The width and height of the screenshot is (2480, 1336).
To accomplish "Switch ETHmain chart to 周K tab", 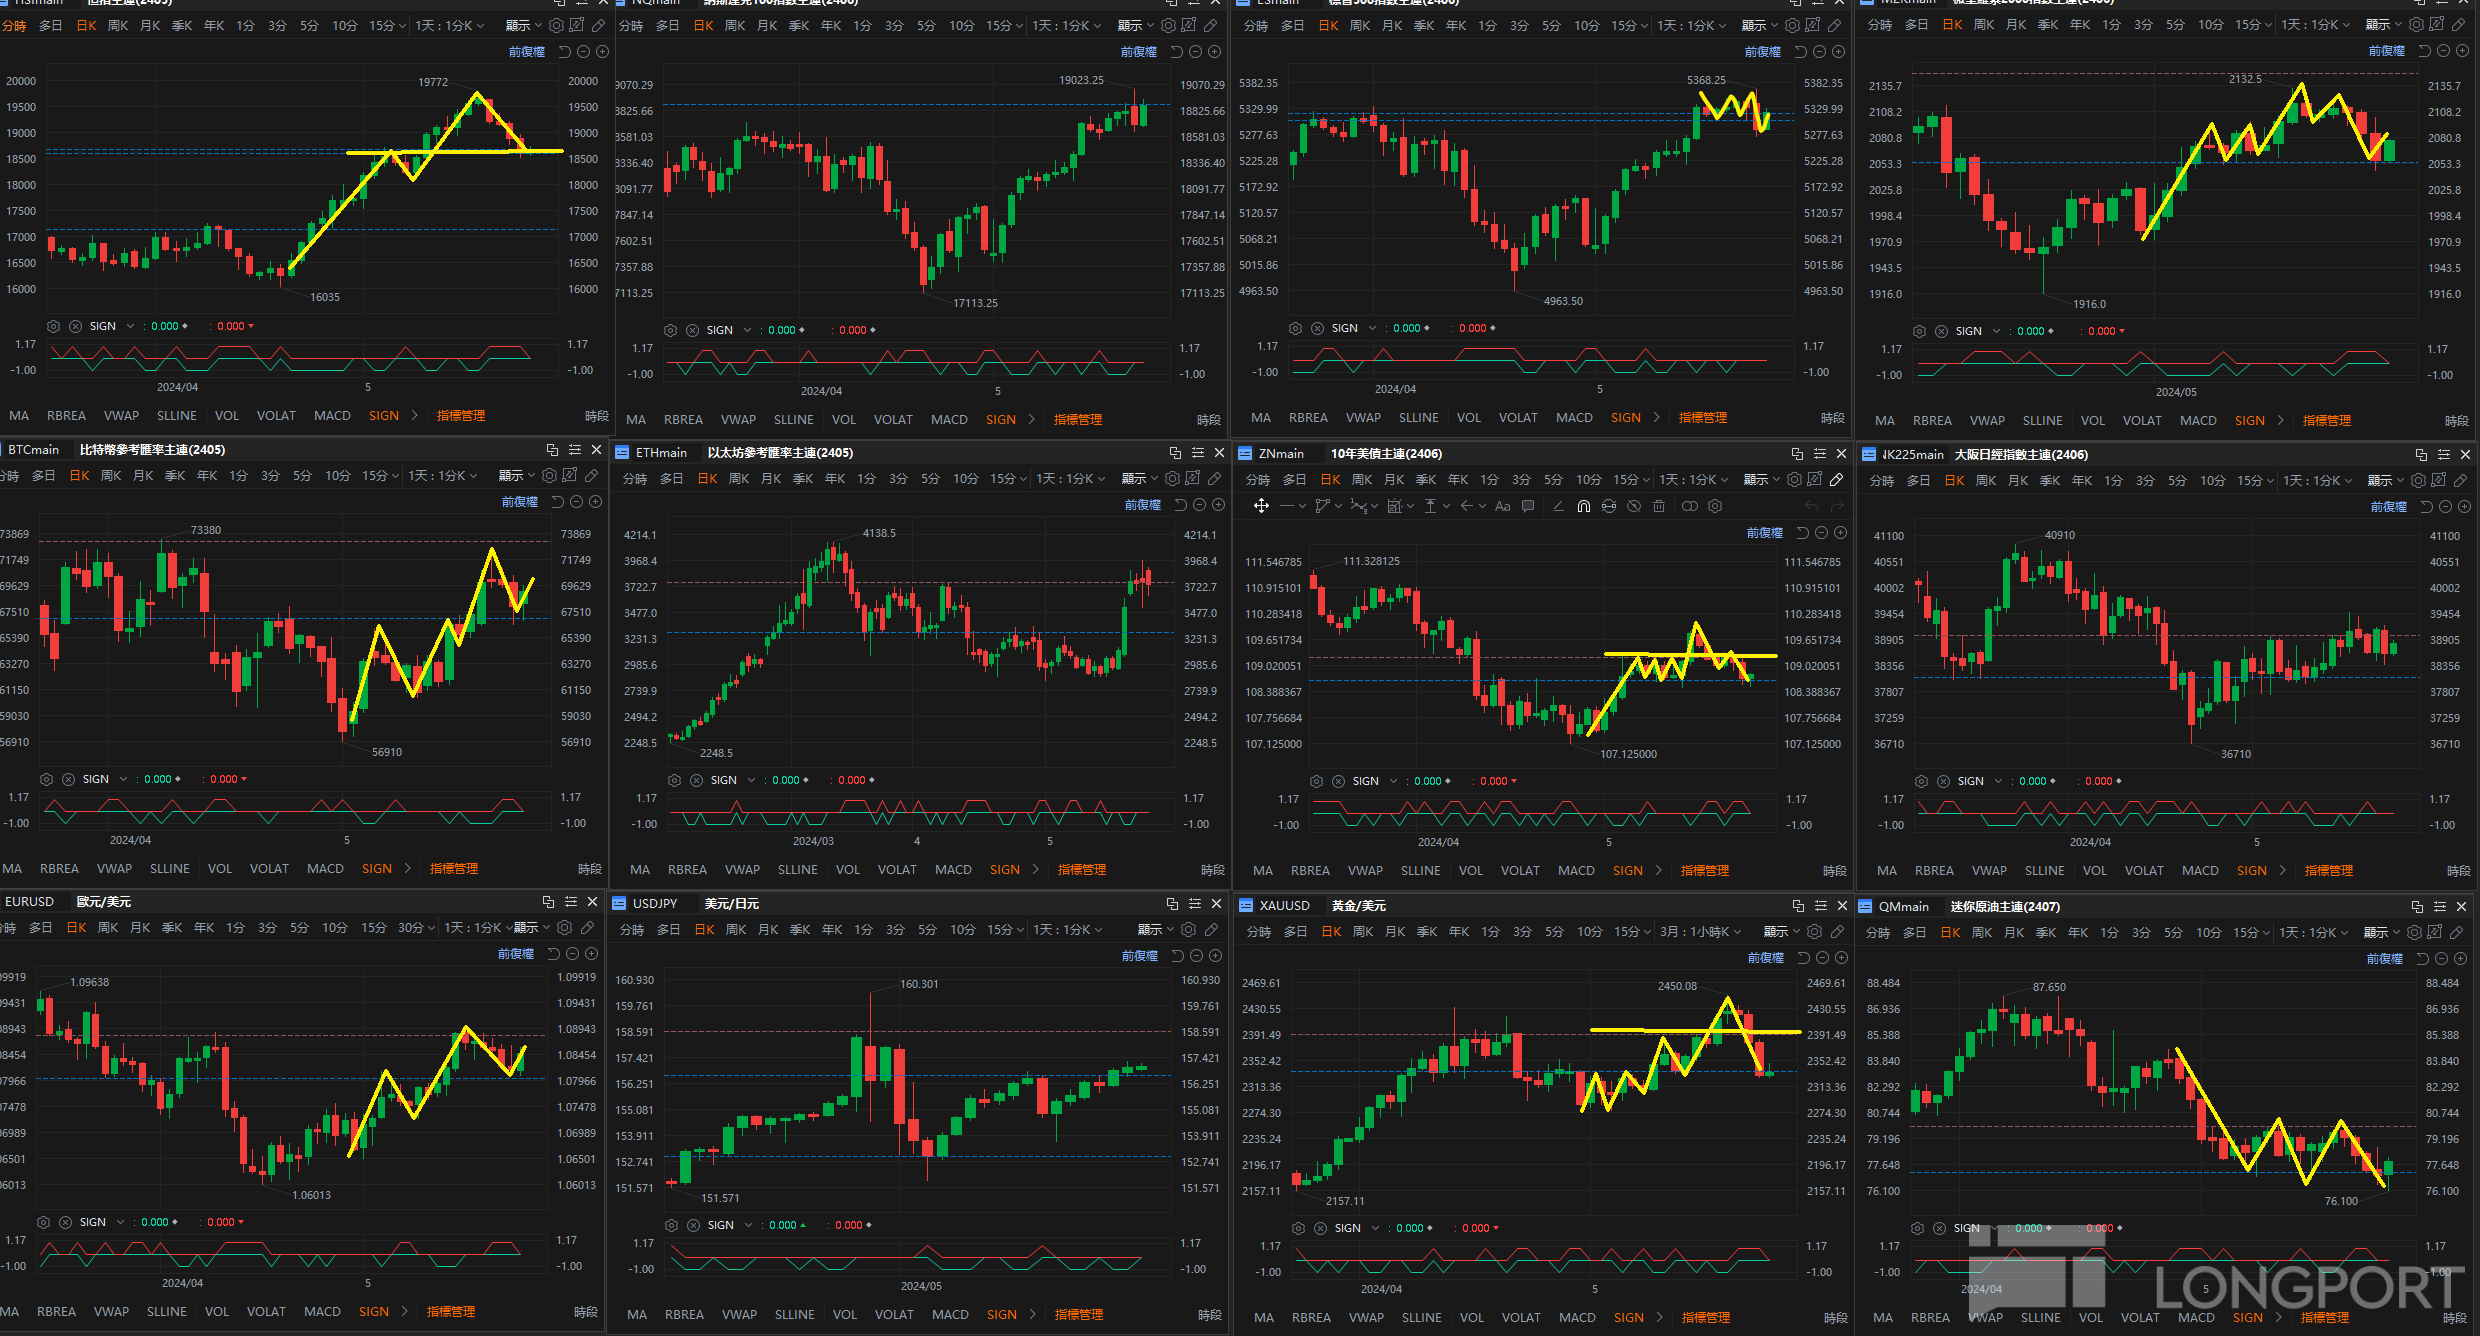I will pyautogui.click(x=739, y=479).
